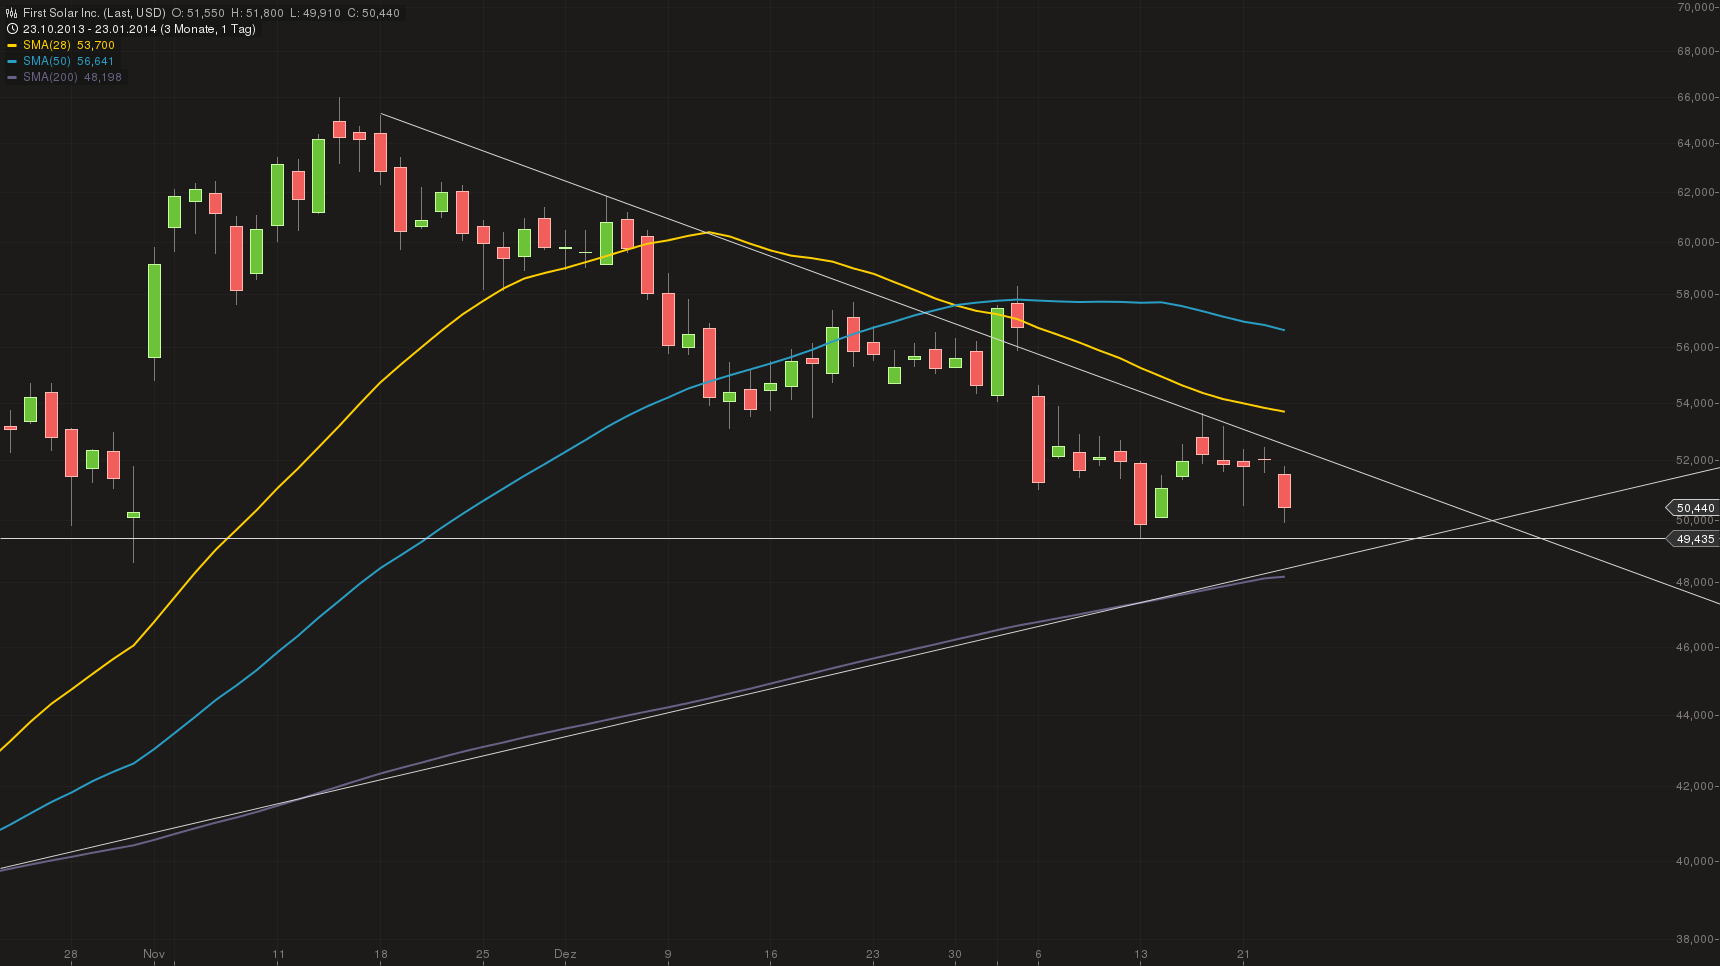The height and width of the screenshot is (966, 1720).
Task: Click the 50,440 last price tag
Action: pos(1694,508)
